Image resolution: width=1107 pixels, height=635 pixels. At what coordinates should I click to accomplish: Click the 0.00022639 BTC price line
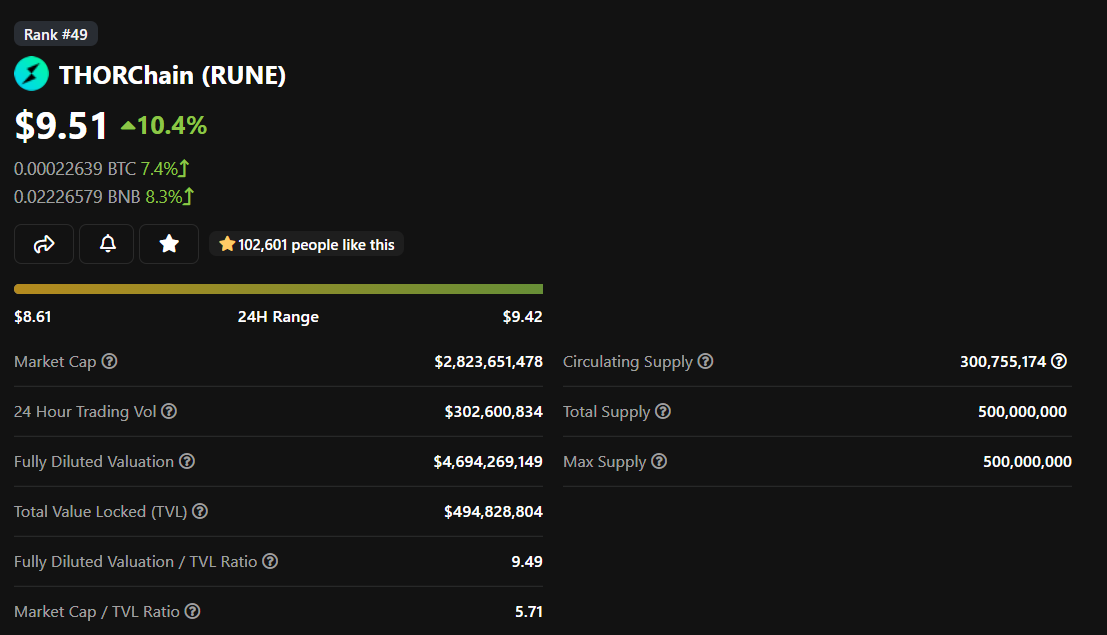(101, 169)
